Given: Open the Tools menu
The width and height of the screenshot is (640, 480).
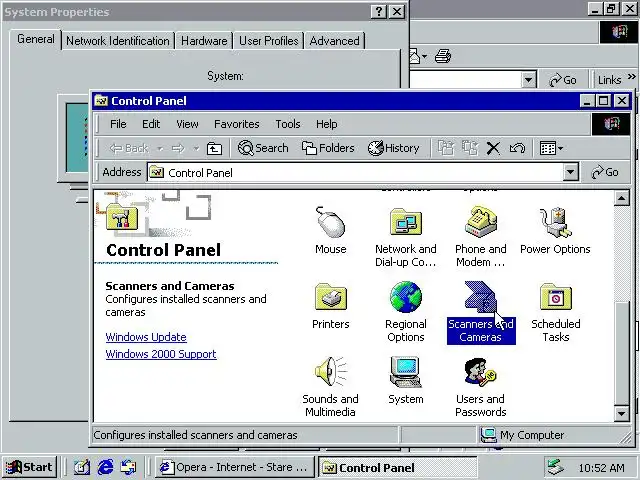Looking at the screenshot, I should pyautogui.click(x=288, y=124).
